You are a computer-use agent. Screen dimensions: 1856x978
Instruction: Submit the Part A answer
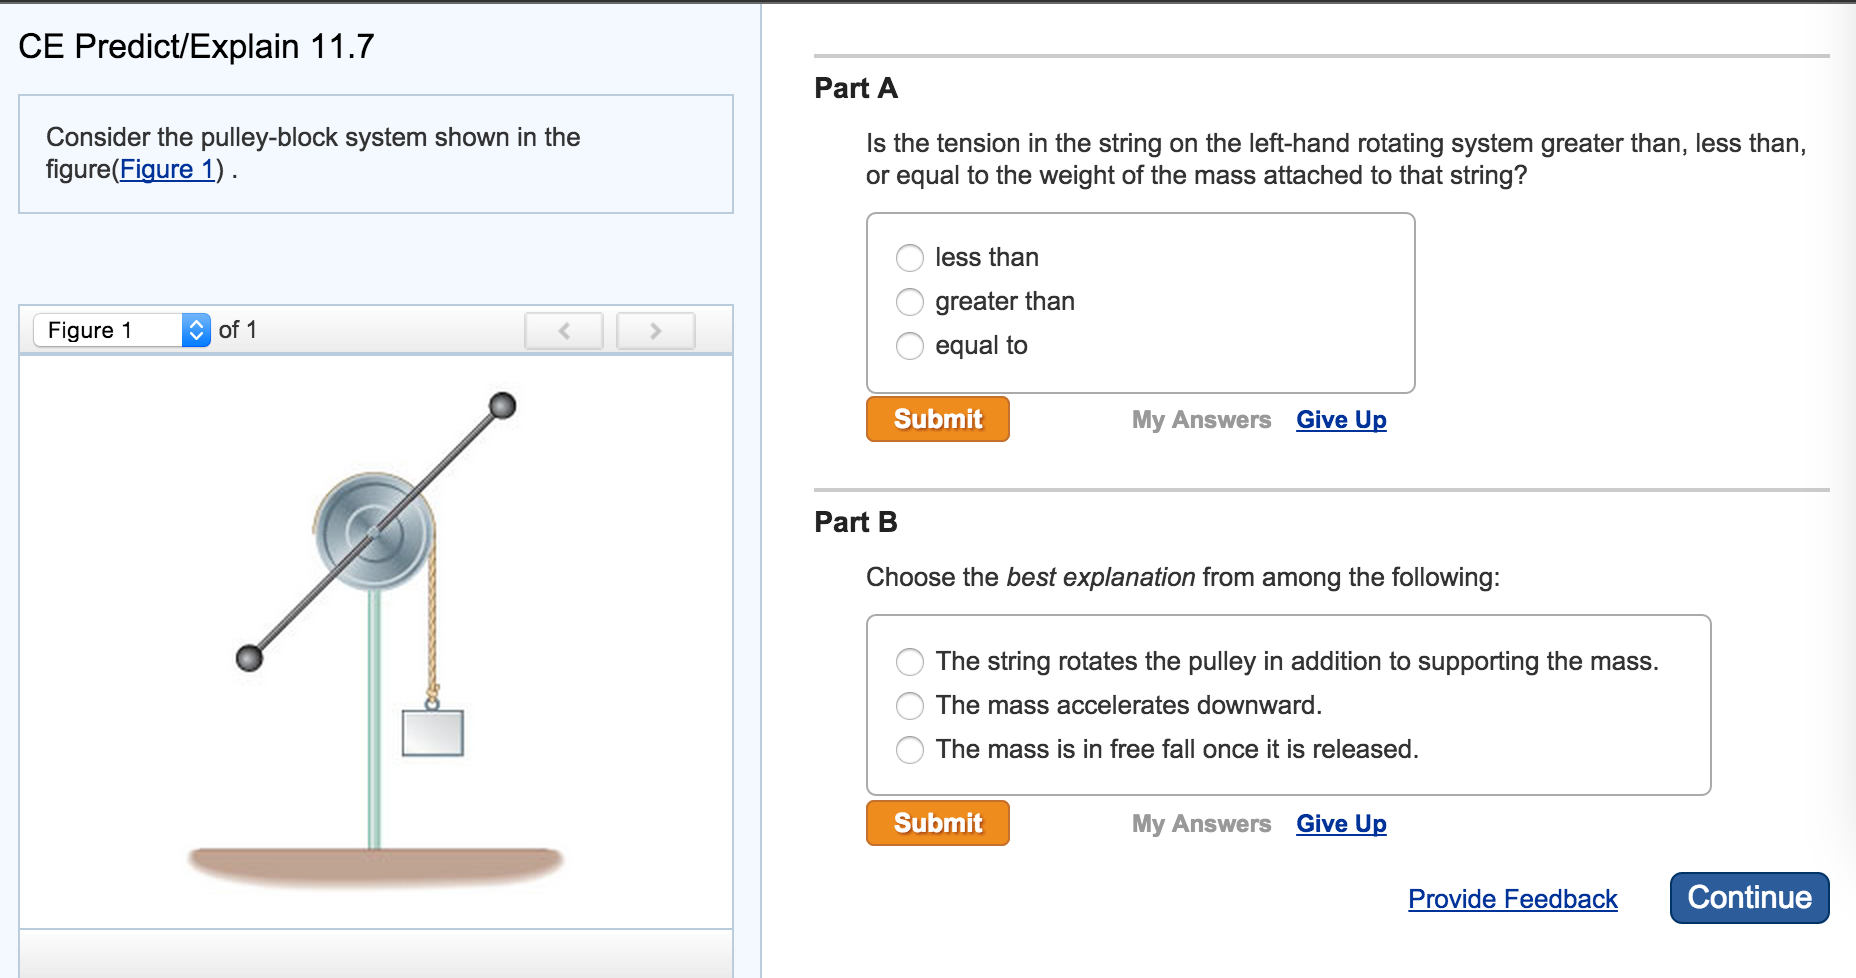tap(936, 419)
